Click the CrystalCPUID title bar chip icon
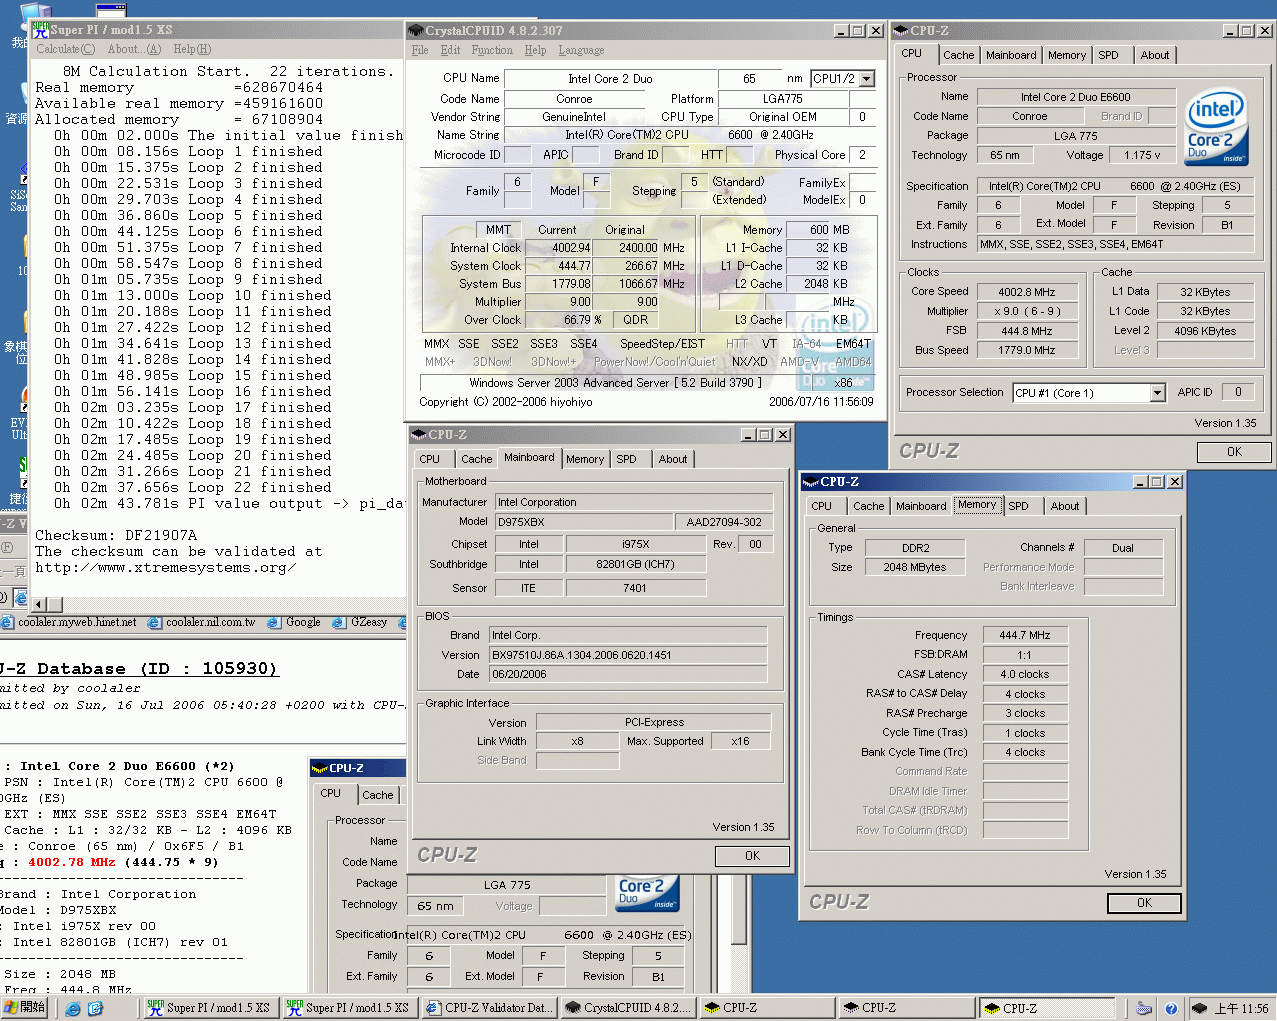This screenshot has width=1277, height=1021. pyautogui.click(x=416, y=31)
